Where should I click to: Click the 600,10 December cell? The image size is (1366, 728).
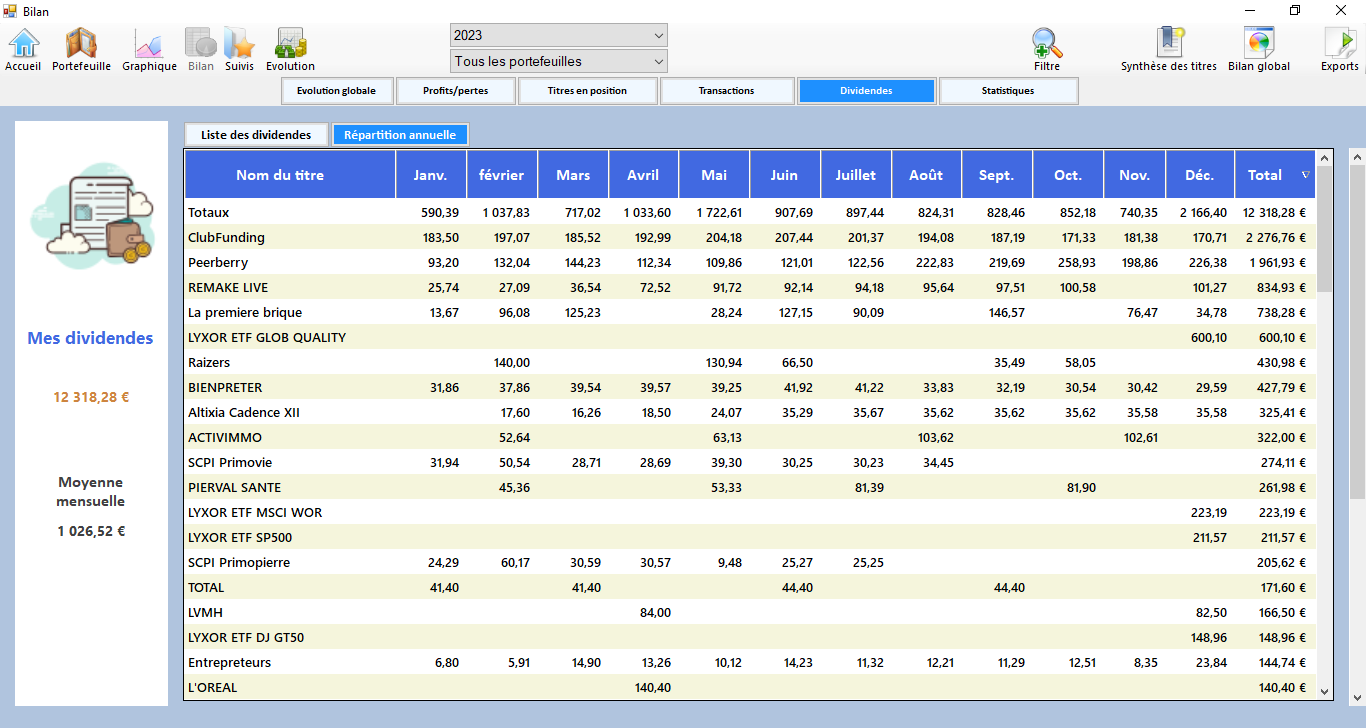click(1209, 337)
